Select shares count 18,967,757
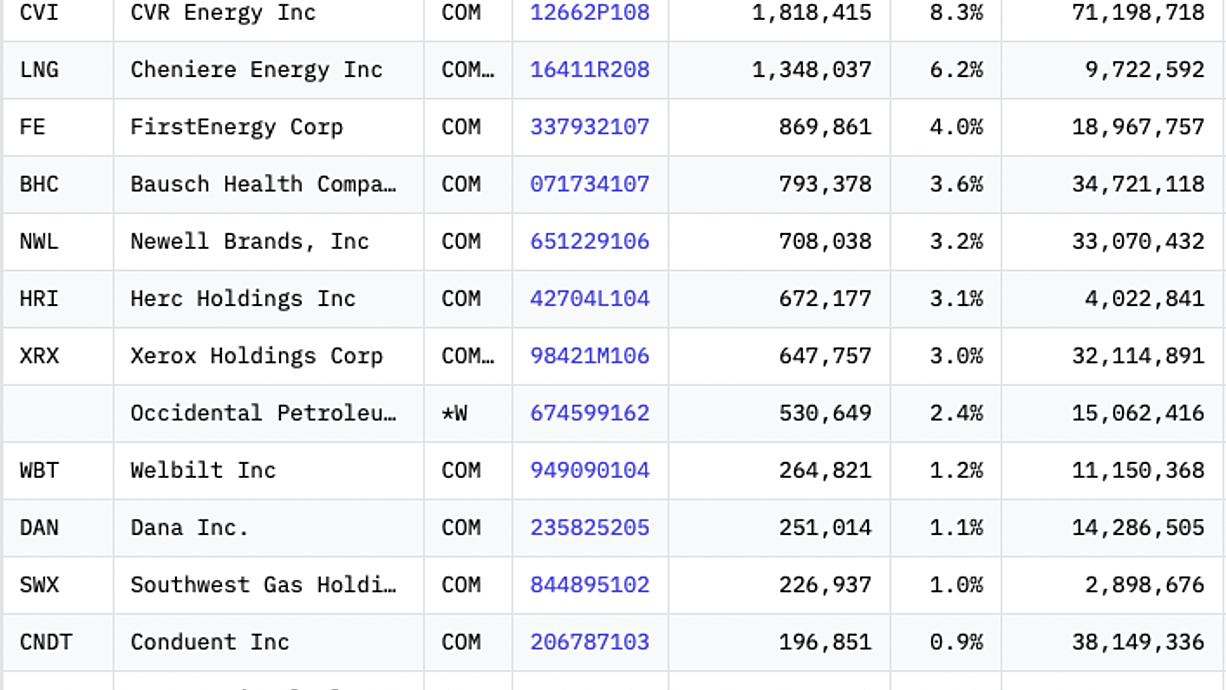Screen dimensions: 1226x690 tap(1138, 127)
